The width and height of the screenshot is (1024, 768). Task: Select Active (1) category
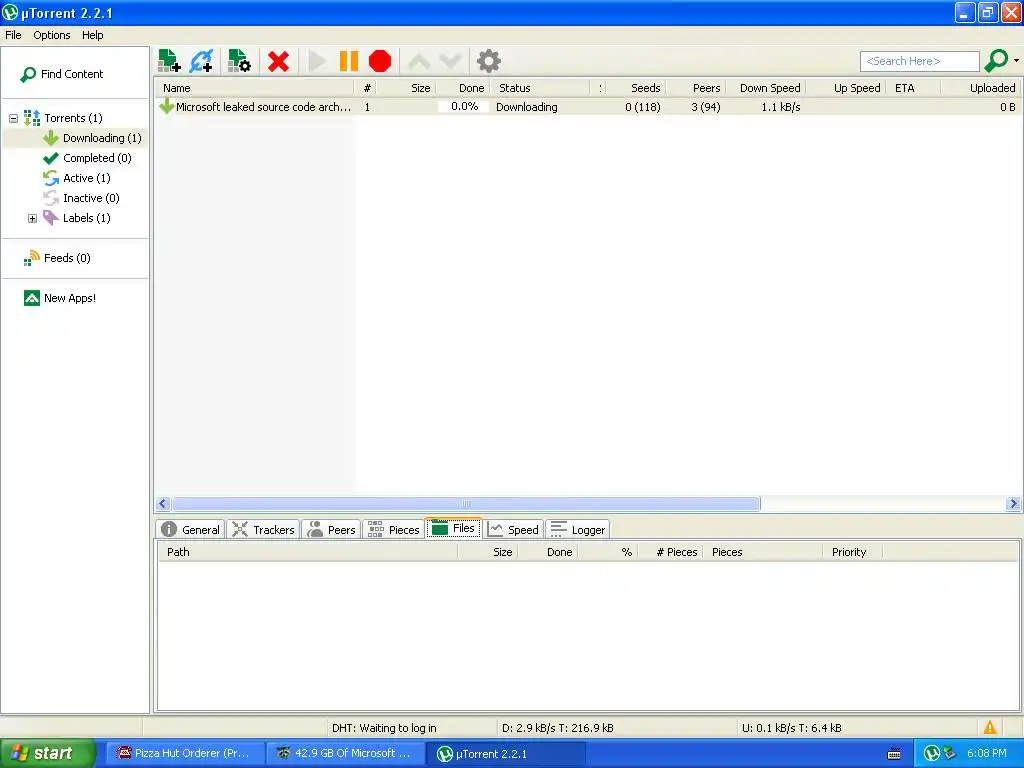click(76, 178)
